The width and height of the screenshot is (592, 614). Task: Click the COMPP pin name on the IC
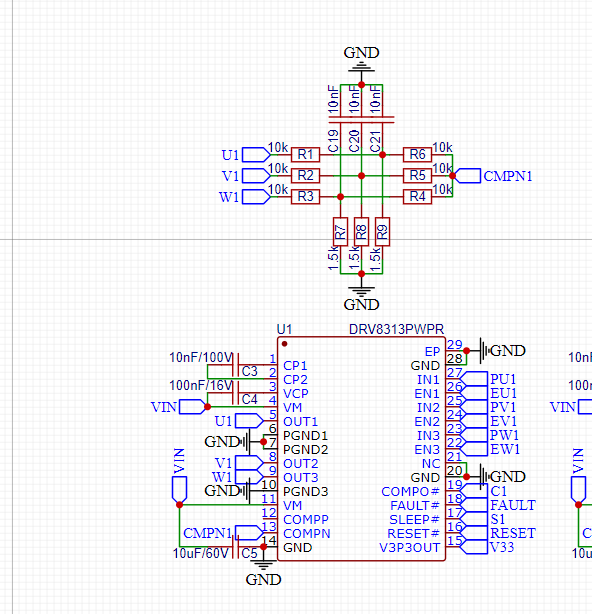[x=306, y=519]
